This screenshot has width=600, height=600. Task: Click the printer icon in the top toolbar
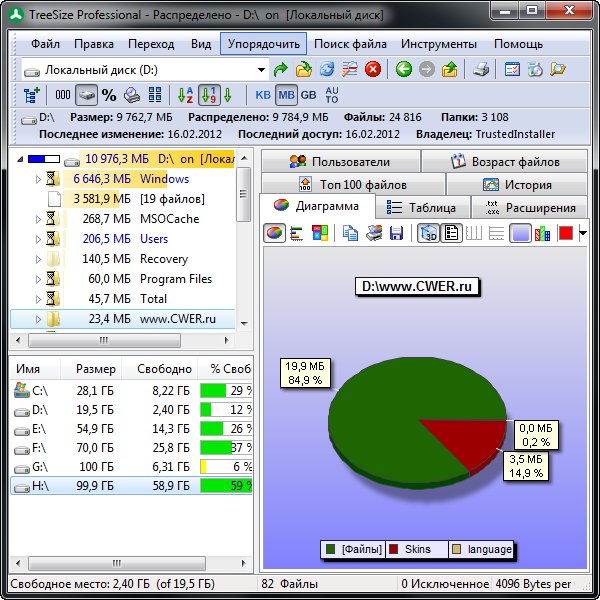click(x=481, y=69)
